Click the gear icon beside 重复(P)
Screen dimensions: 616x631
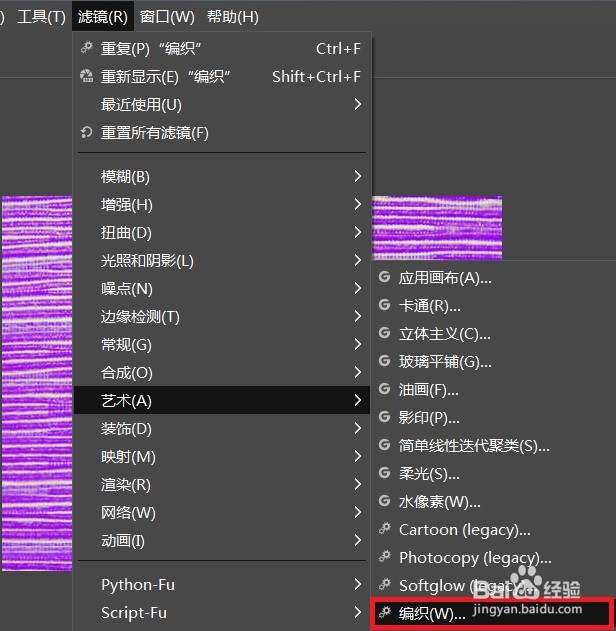pyautogui.click(x=87, y=47)
